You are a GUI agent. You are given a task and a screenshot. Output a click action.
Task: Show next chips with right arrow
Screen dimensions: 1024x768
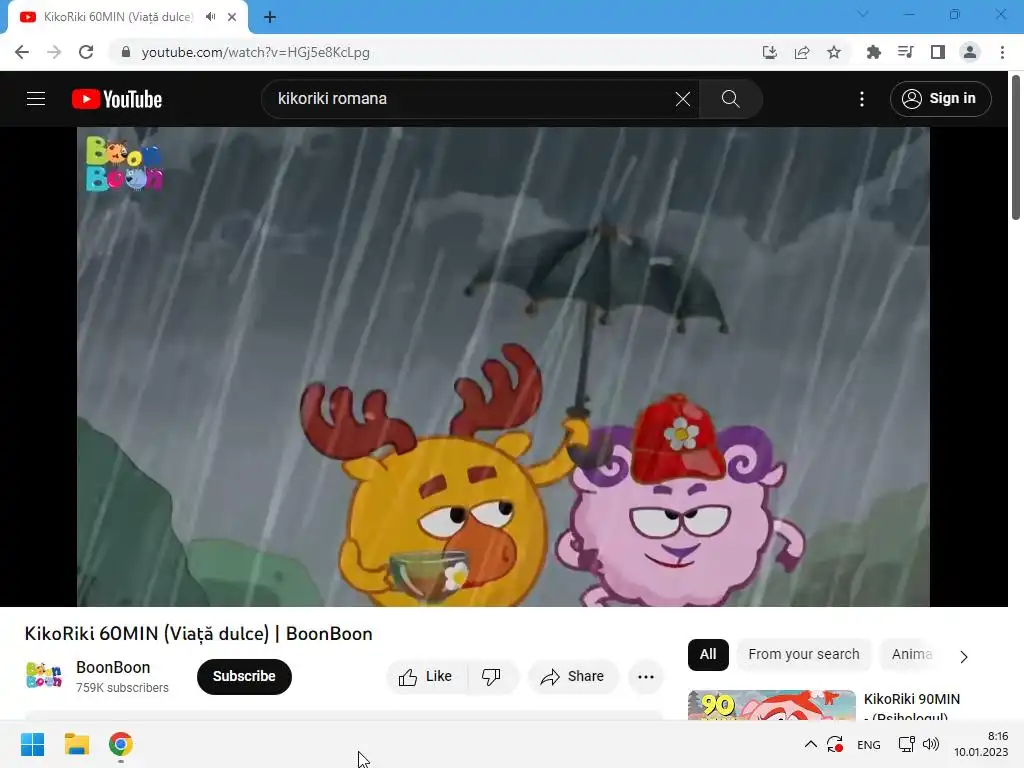964,656
